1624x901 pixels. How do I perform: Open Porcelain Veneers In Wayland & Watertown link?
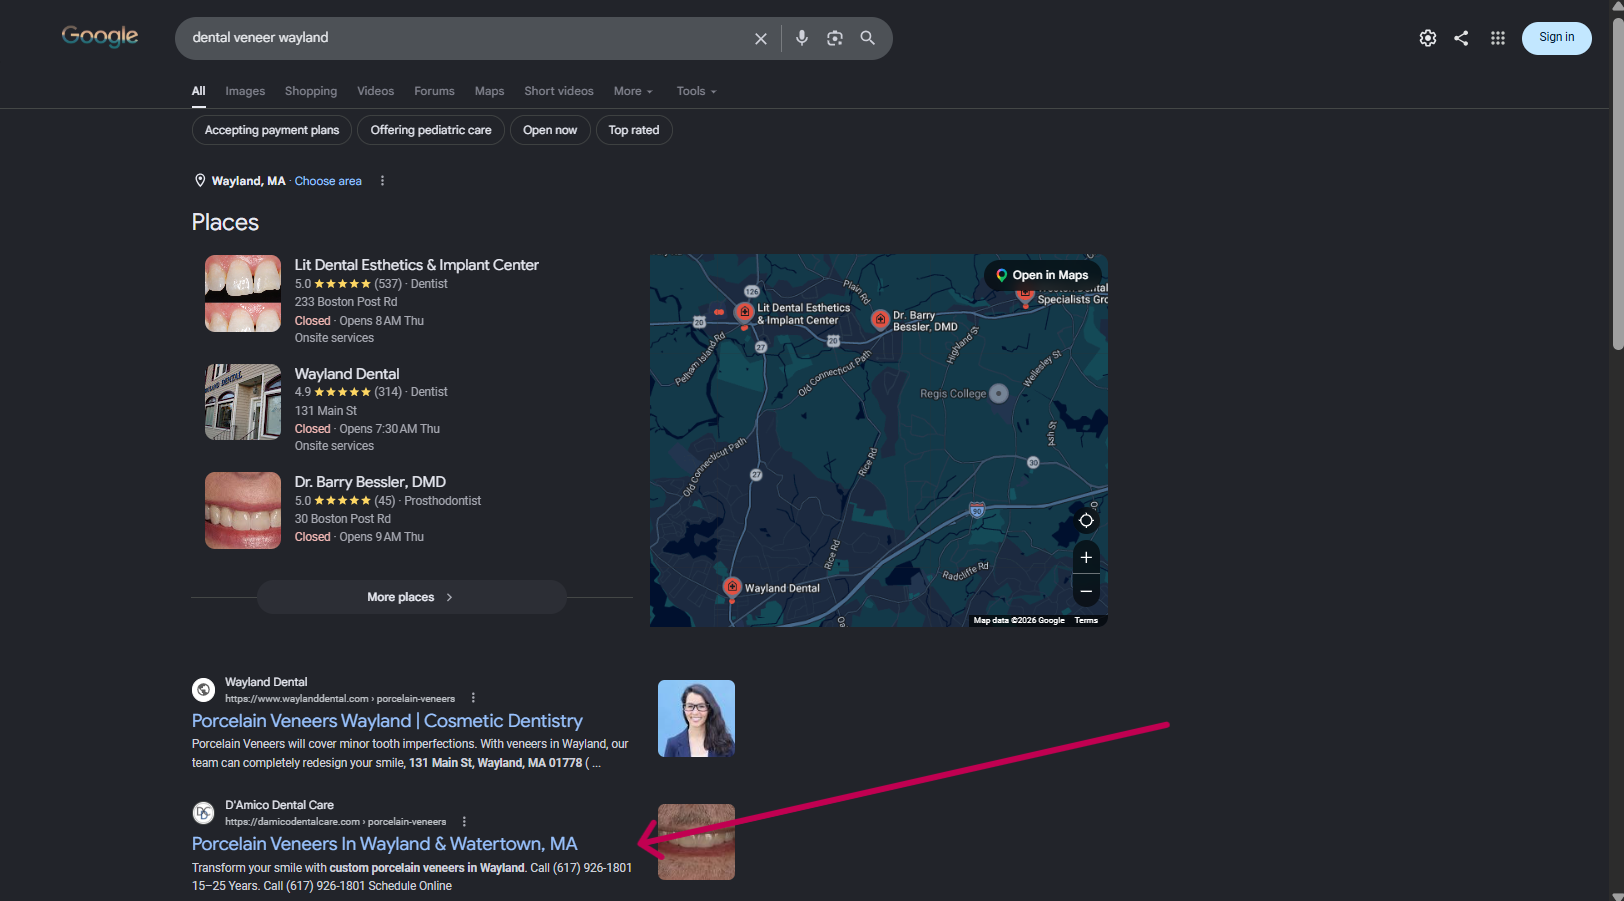point(385,844)
